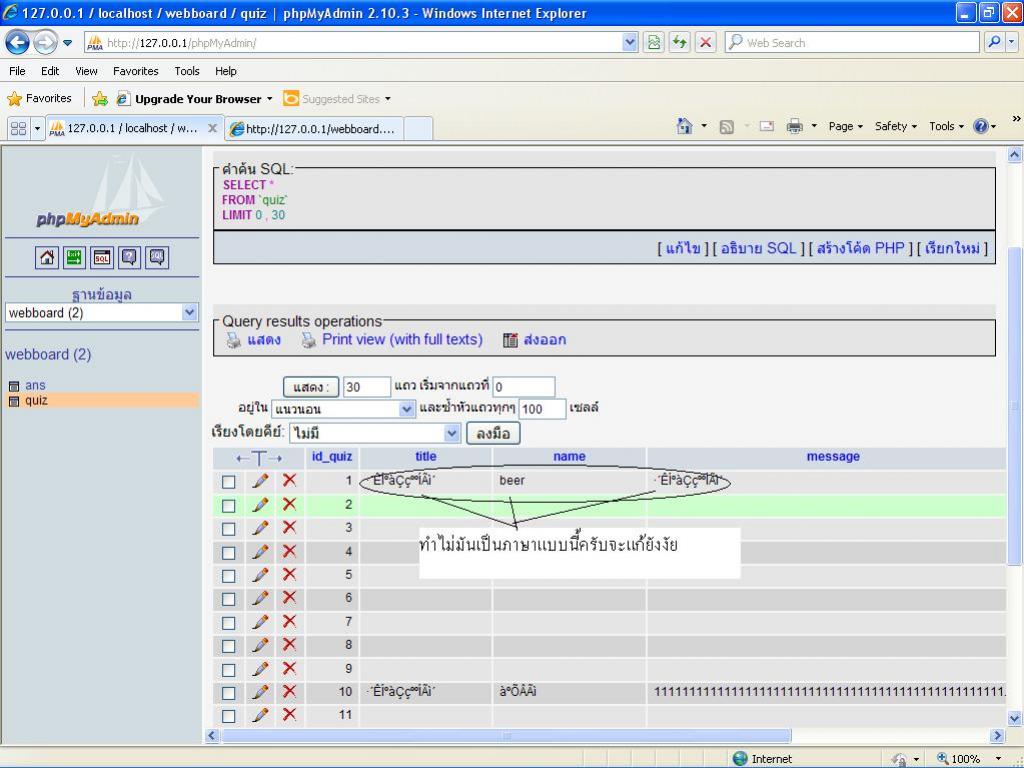Click the ส่งออก export link

pos(545,340)
